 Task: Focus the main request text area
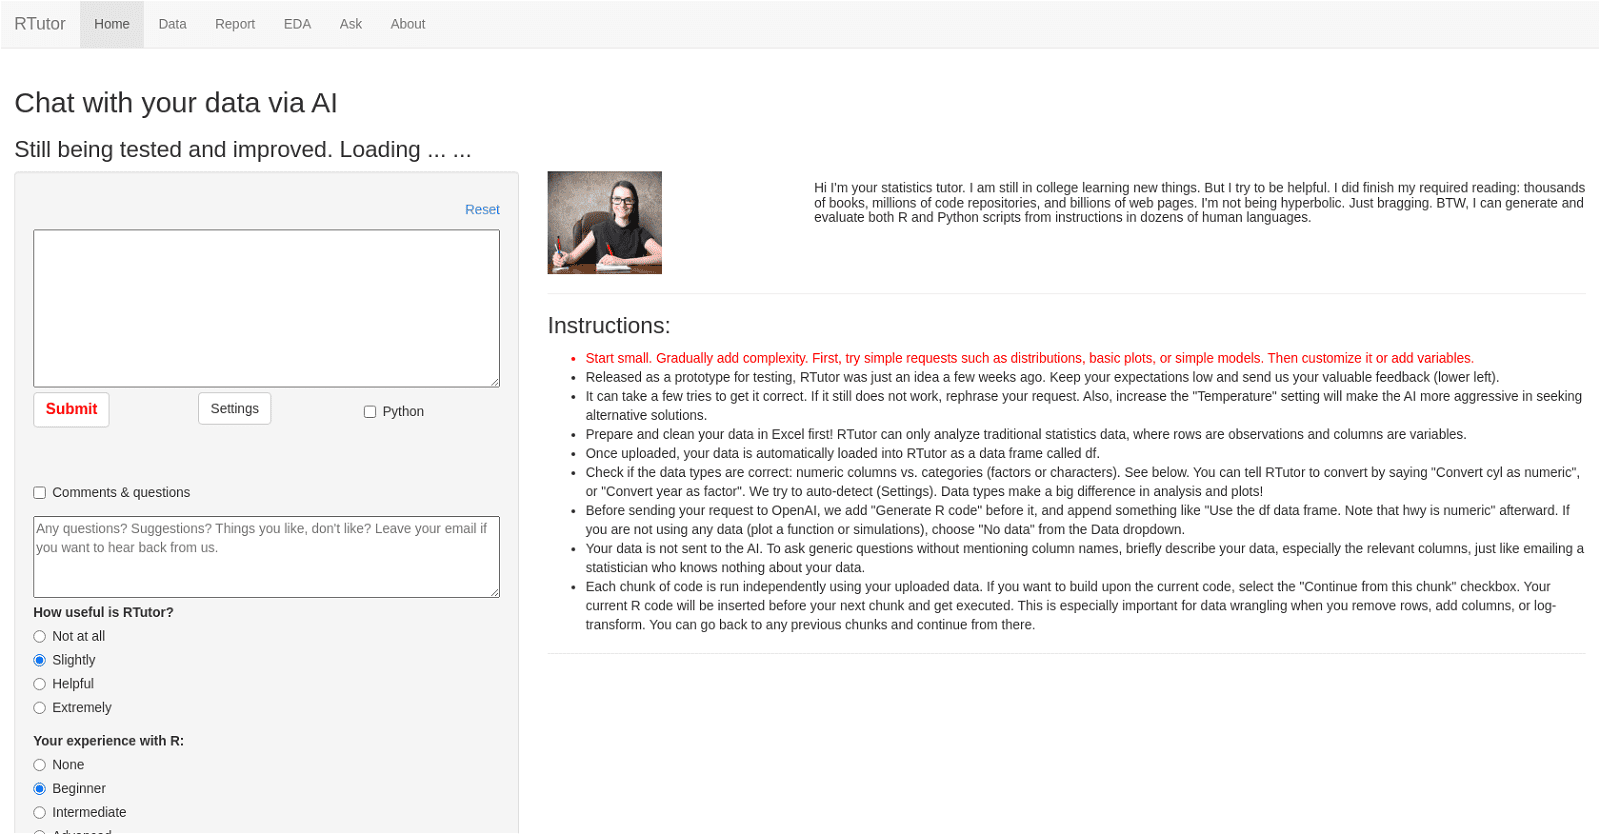[266, 308]
